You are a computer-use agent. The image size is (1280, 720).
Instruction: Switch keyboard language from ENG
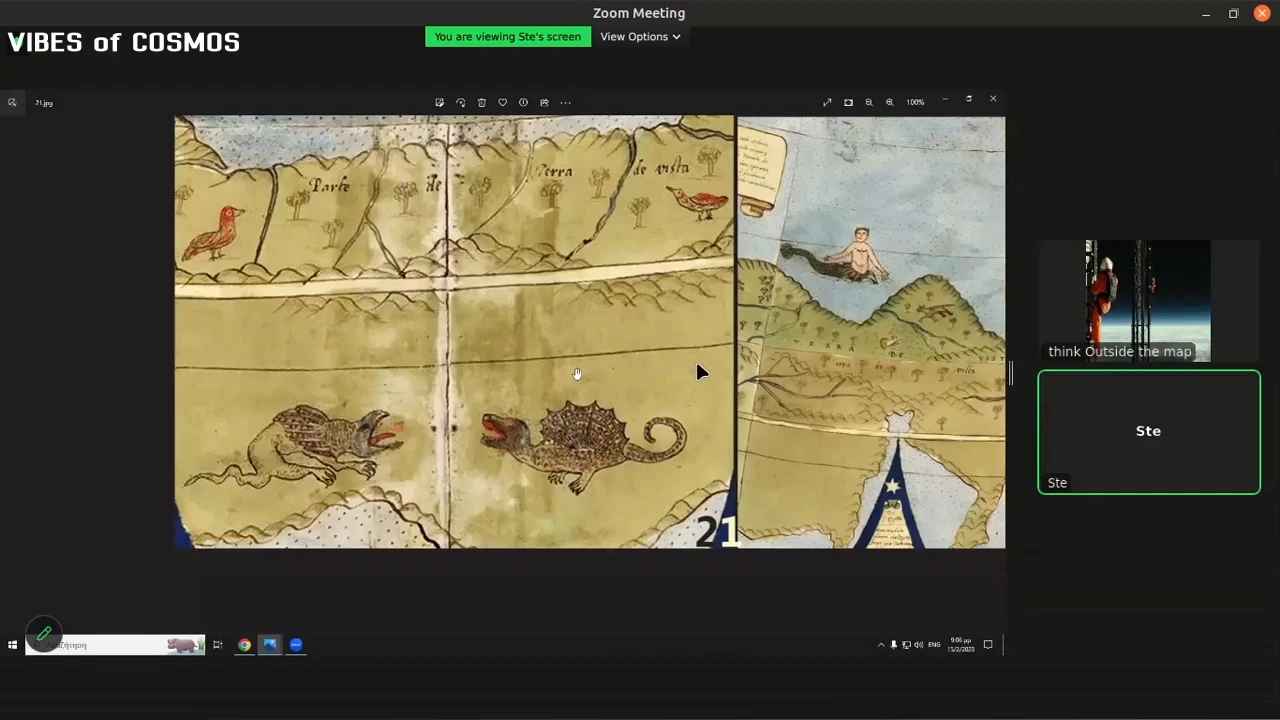pyautogui.click(x=933, y=645)
